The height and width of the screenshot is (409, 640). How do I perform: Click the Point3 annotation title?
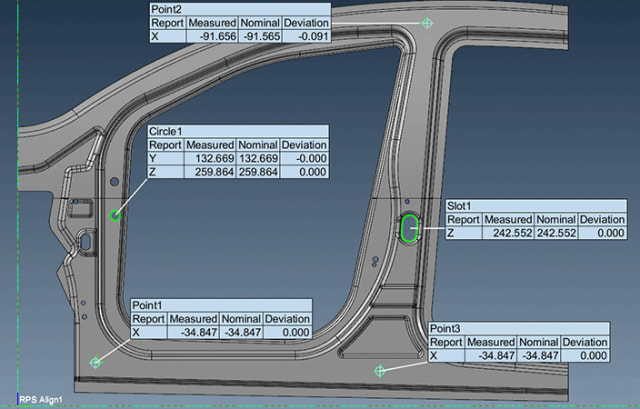tap(446, 329)
